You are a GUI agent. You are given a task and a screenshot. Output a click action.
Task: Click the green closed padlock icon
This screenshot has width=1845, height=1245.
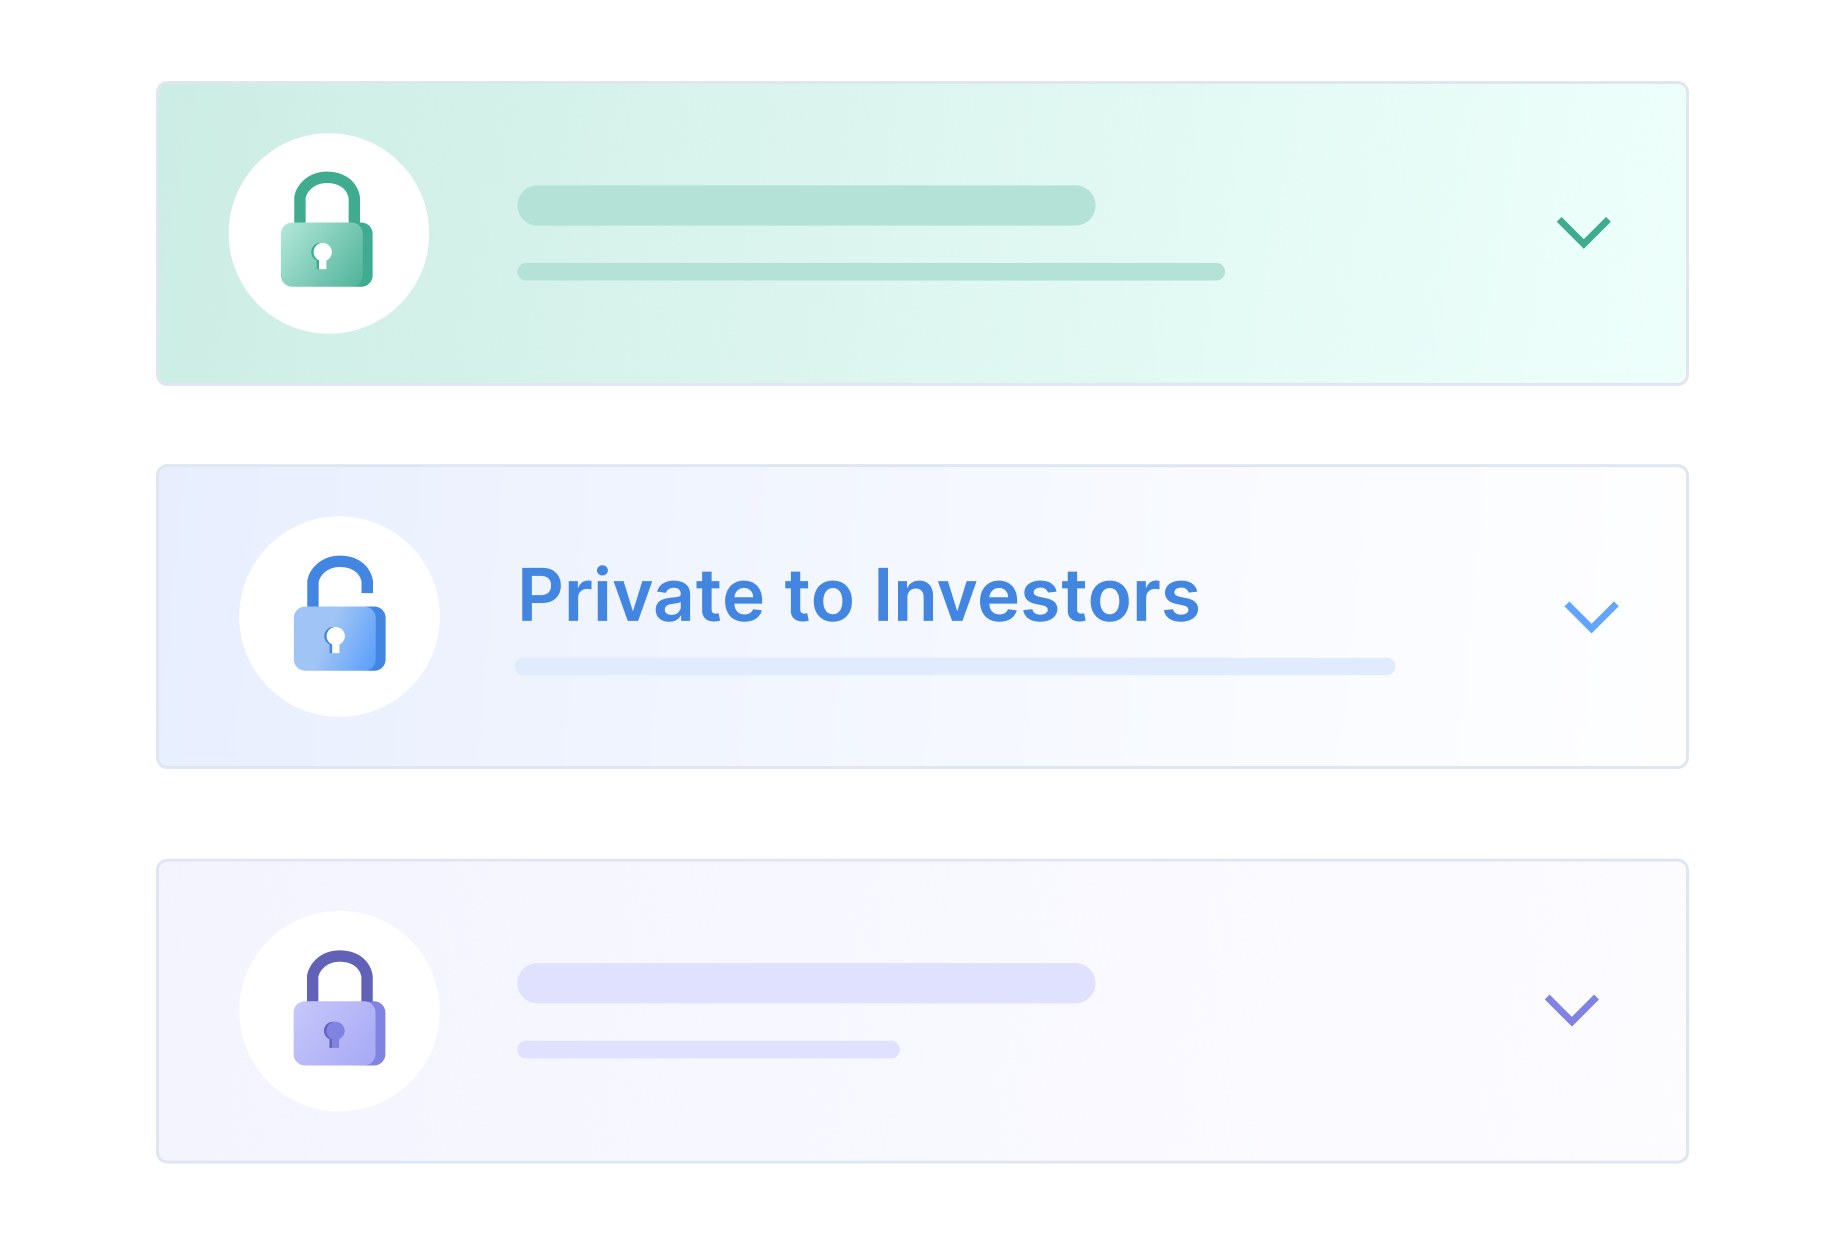click(x=327, y=230)
